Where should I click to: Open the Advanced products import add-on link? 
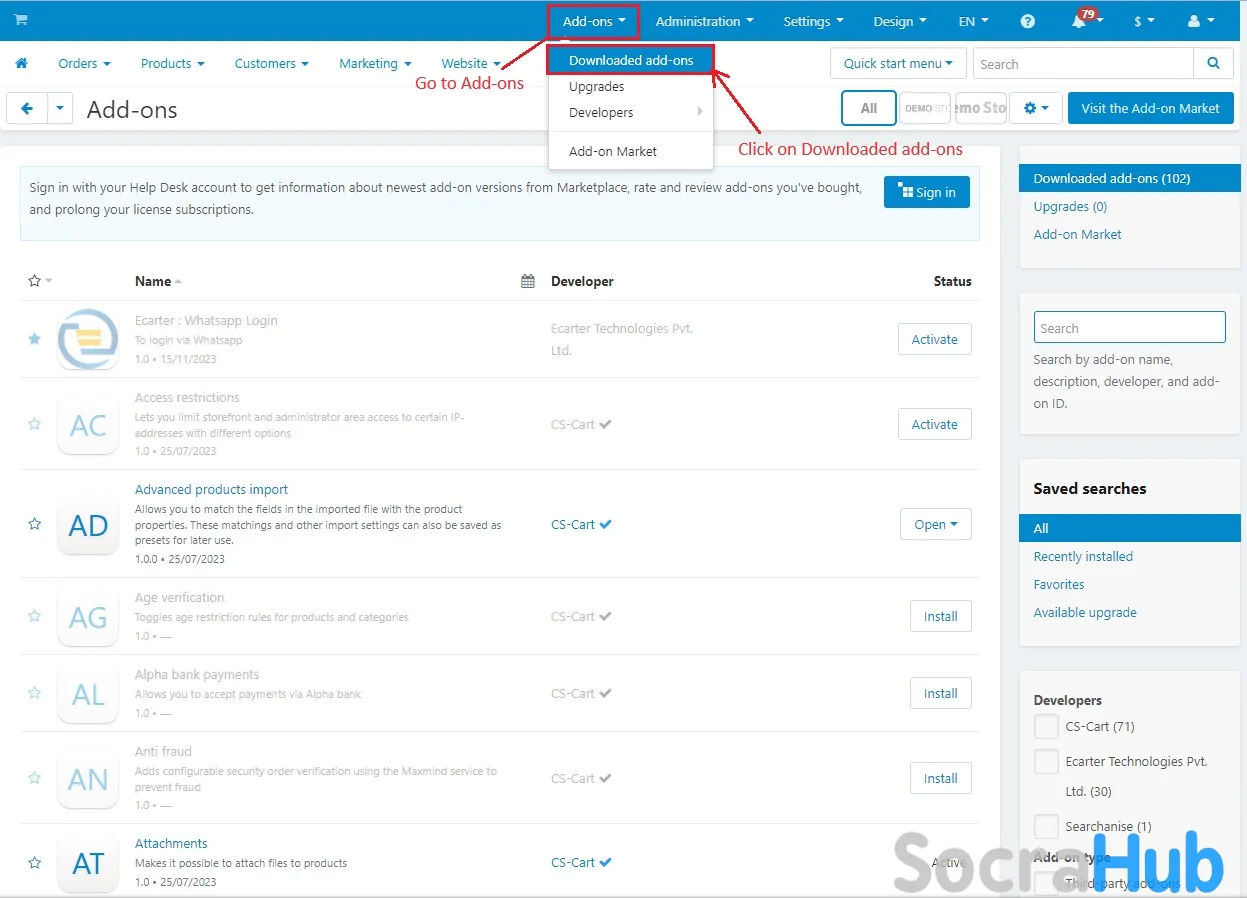pyautogui.click(x=211, y=490)
